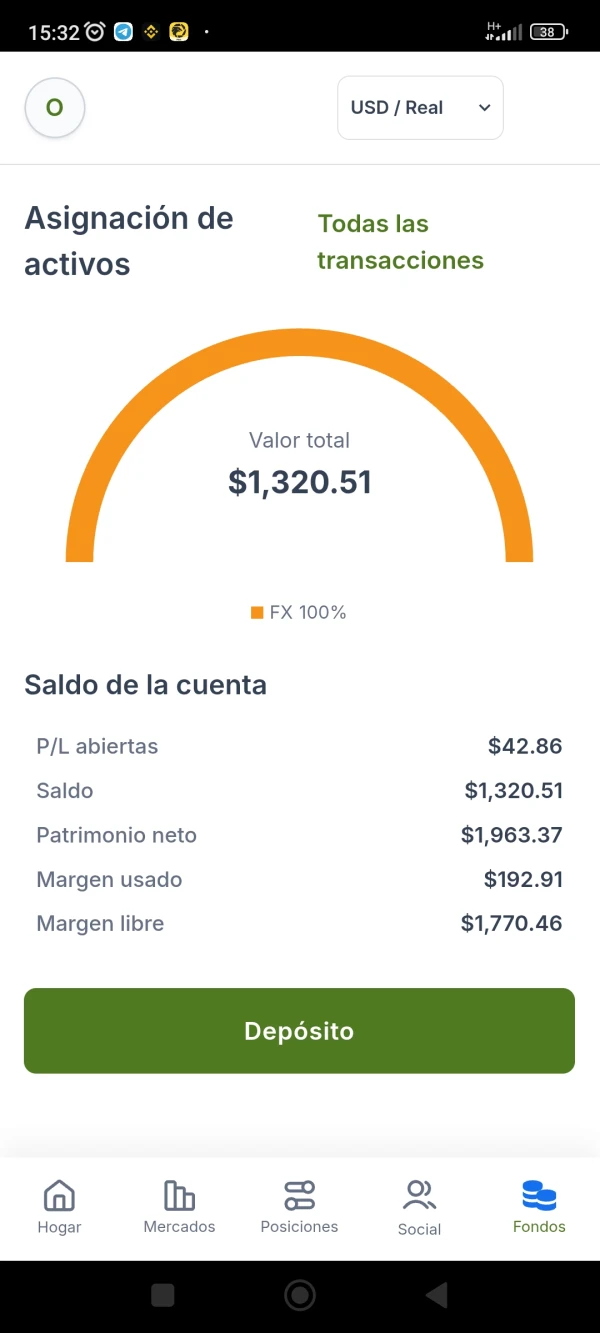The height and width of the screenshot is (1333, 600).
Task: Tap the Android back triangle button
Action: (x=436, y=1296)
